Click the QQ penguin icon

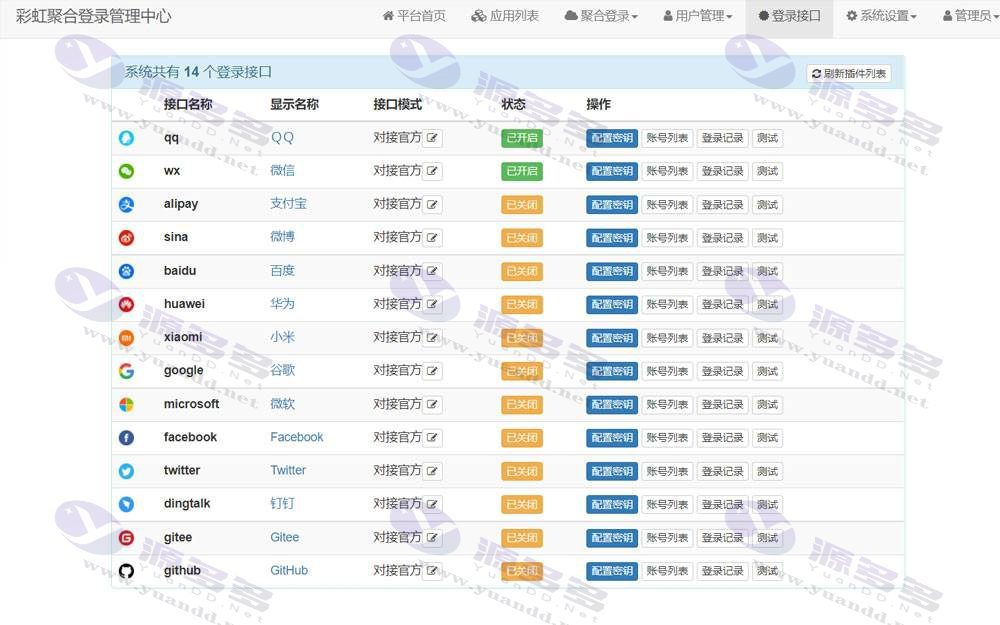(x=126, y=138)
